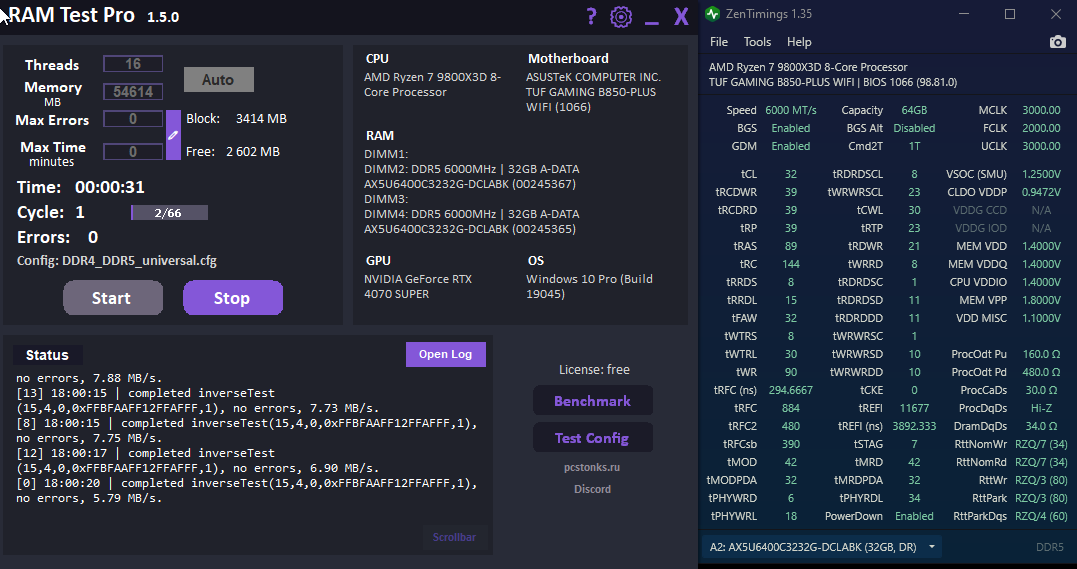Click the Time 00:00:31 readout
1077x569 pixels.
[x=81, y=187]
